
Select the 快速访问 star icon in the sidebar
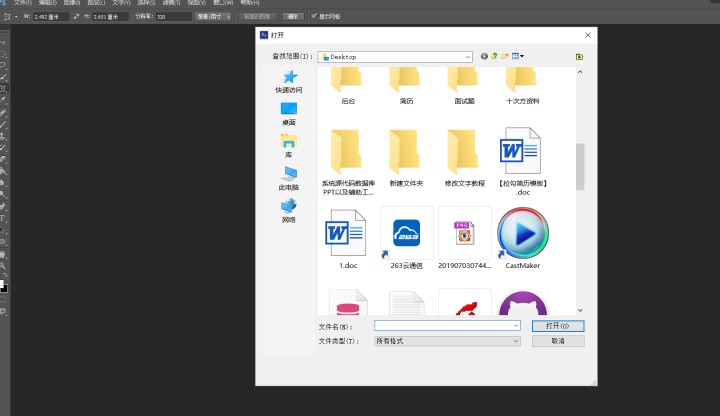click(289, 77)
